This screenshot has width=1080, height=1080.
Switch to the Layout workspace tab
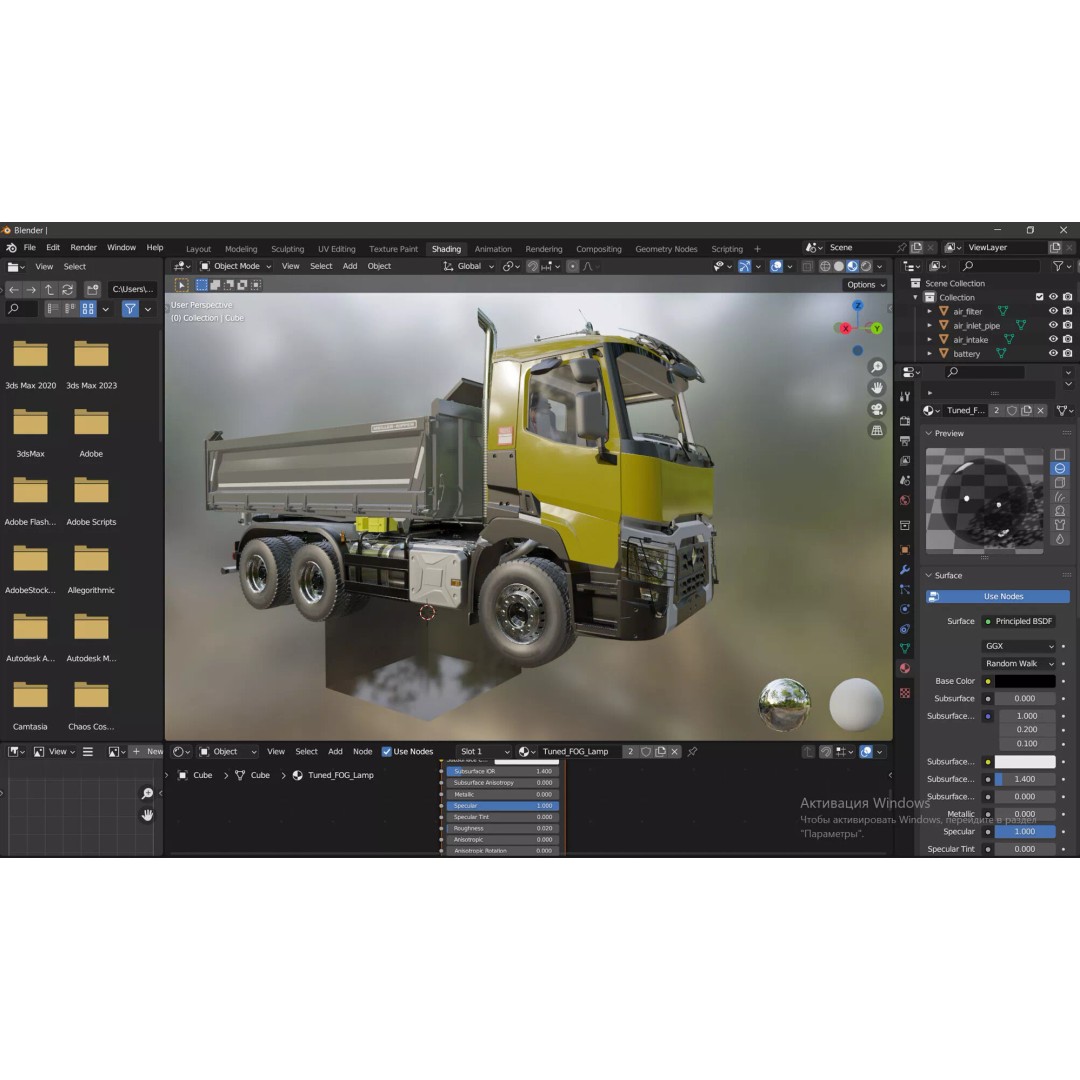point(198,249)
